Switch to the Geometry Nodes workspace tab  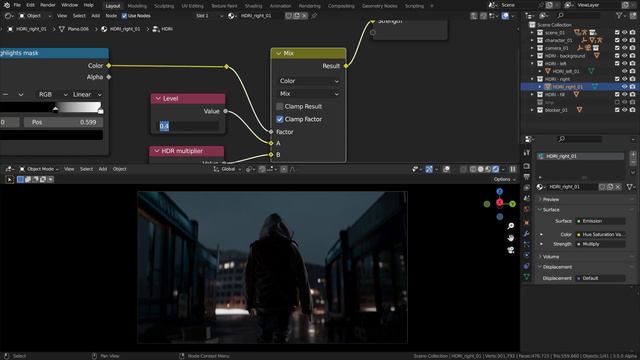pos(379,6)
